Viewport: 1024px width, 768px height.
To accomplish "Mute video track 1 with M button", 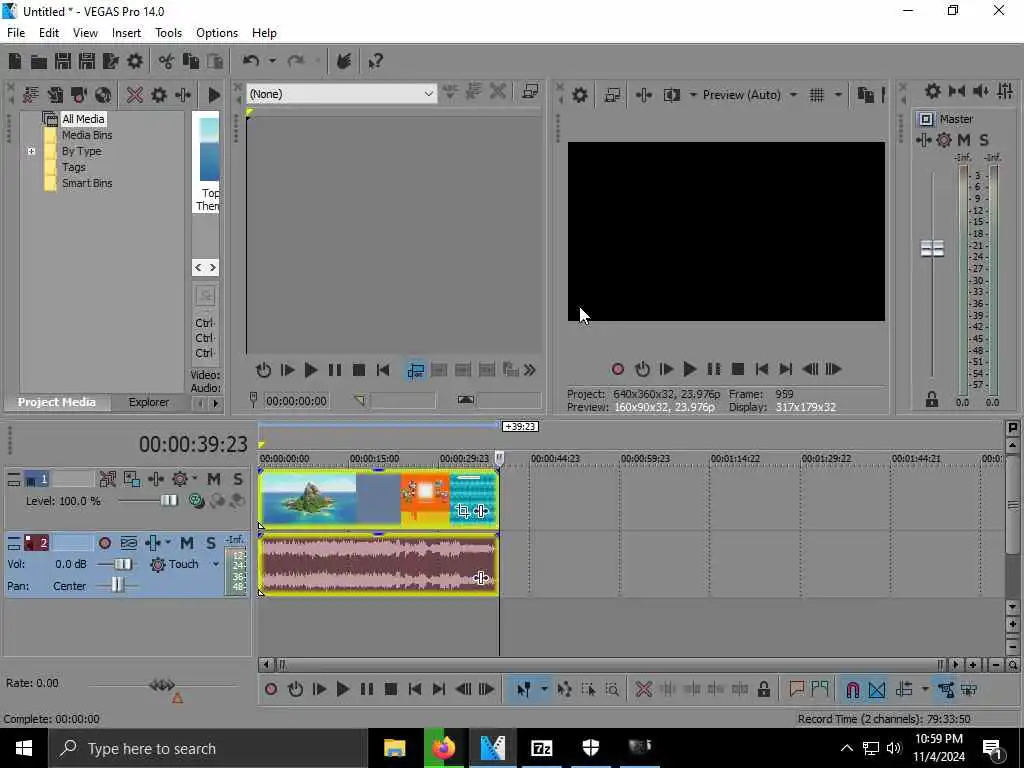I will 214,479.
